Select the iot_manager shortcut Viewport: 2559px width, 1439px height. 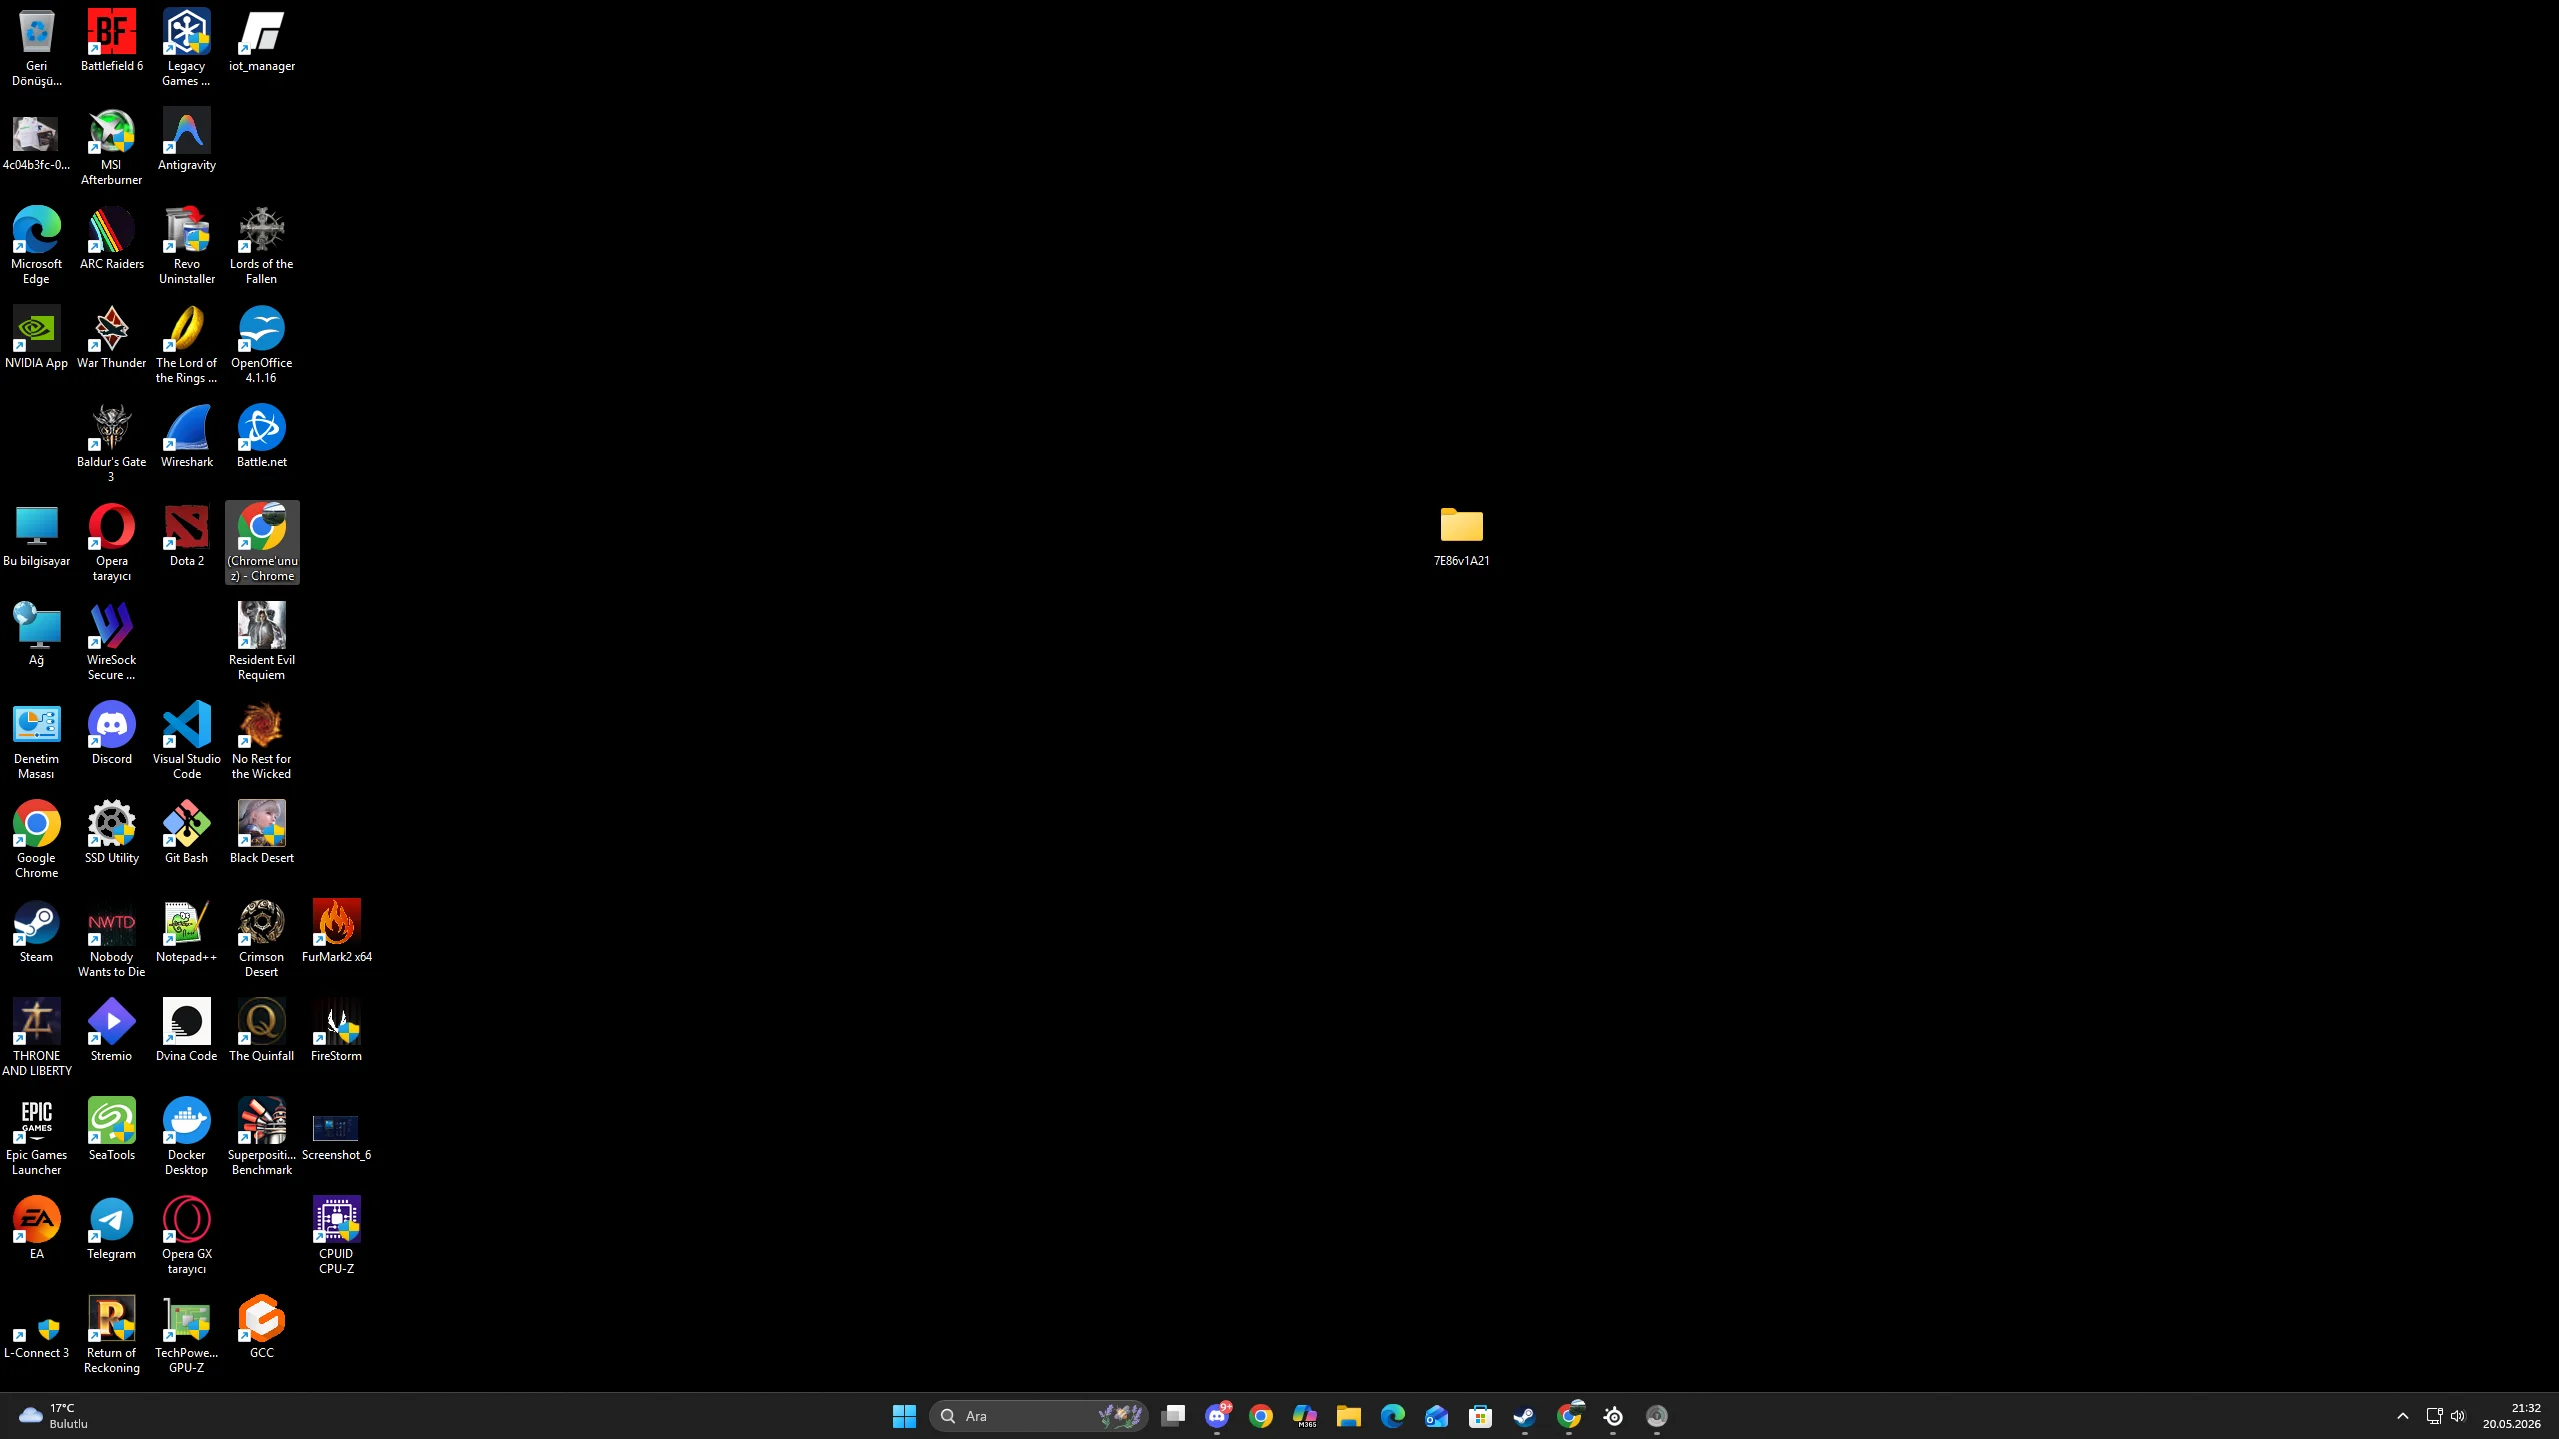click(x=261, y=41)
